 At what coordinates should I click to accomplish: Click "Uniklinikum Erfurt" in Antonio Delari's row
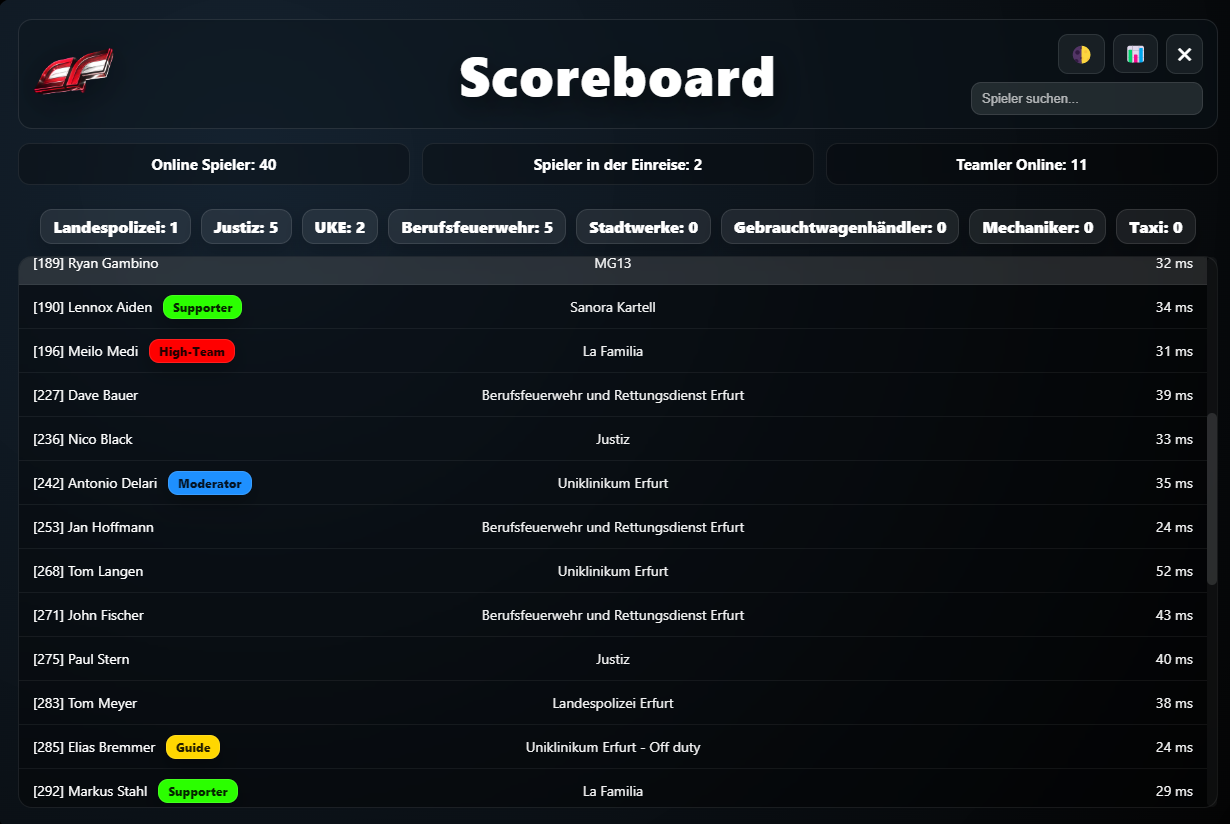[613, 483]
